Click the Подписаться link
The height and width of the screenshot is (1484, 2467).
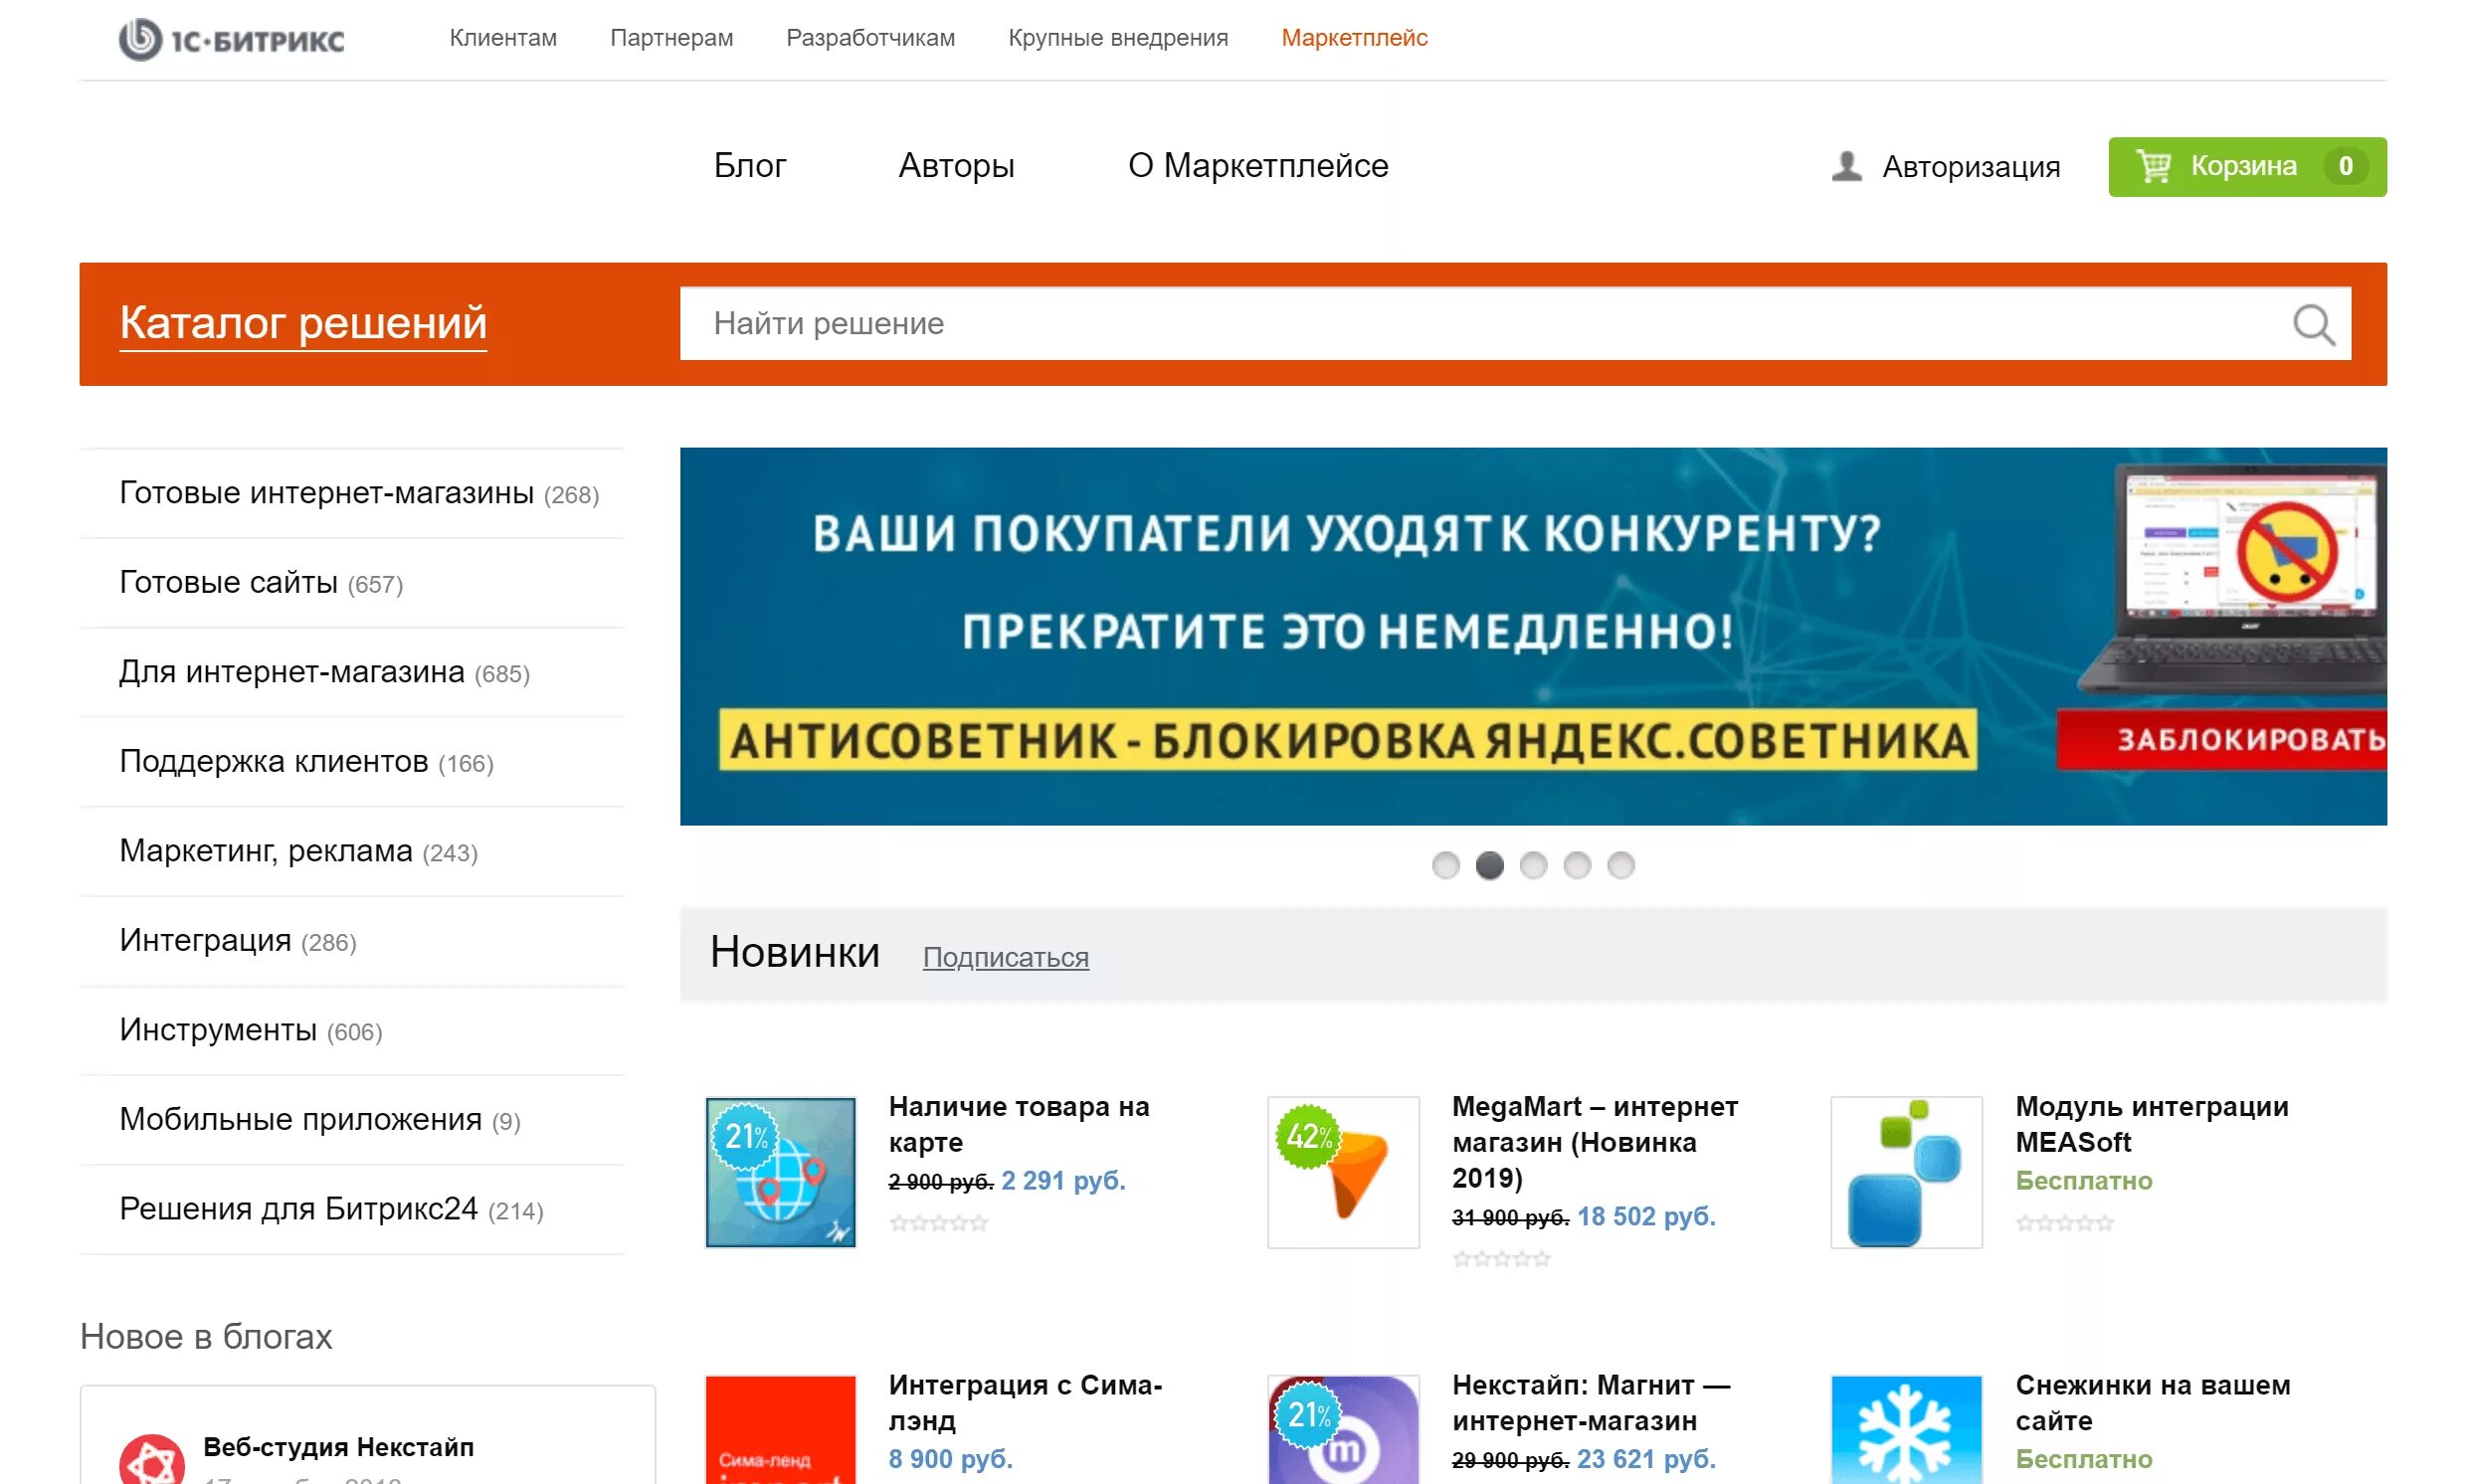[x=1005, y=957]
